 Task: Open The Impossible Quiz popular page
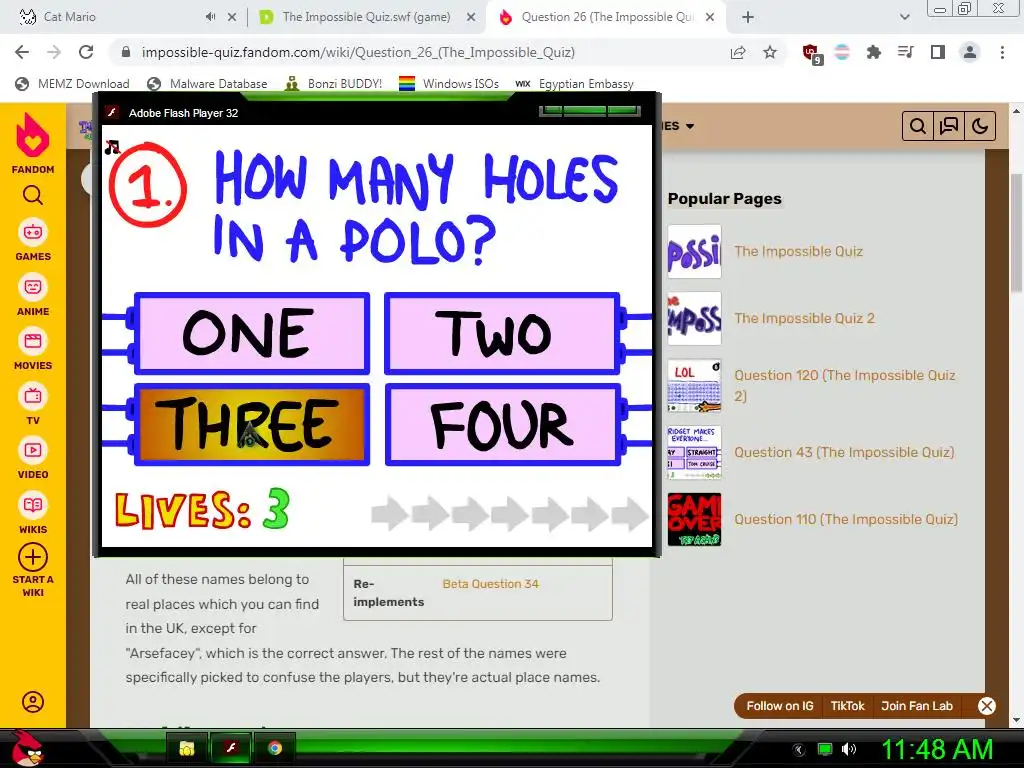(798, 251)
